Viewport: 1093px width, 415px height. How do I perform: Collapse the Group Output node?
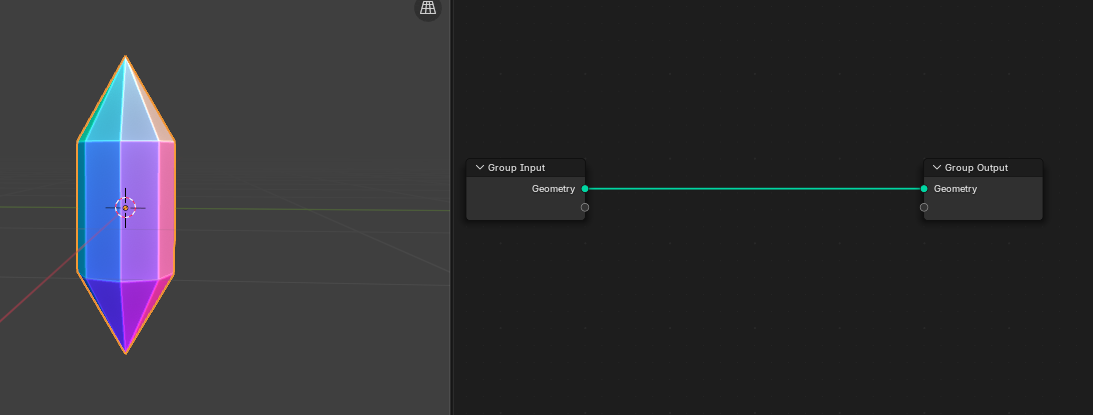[937, 167]
